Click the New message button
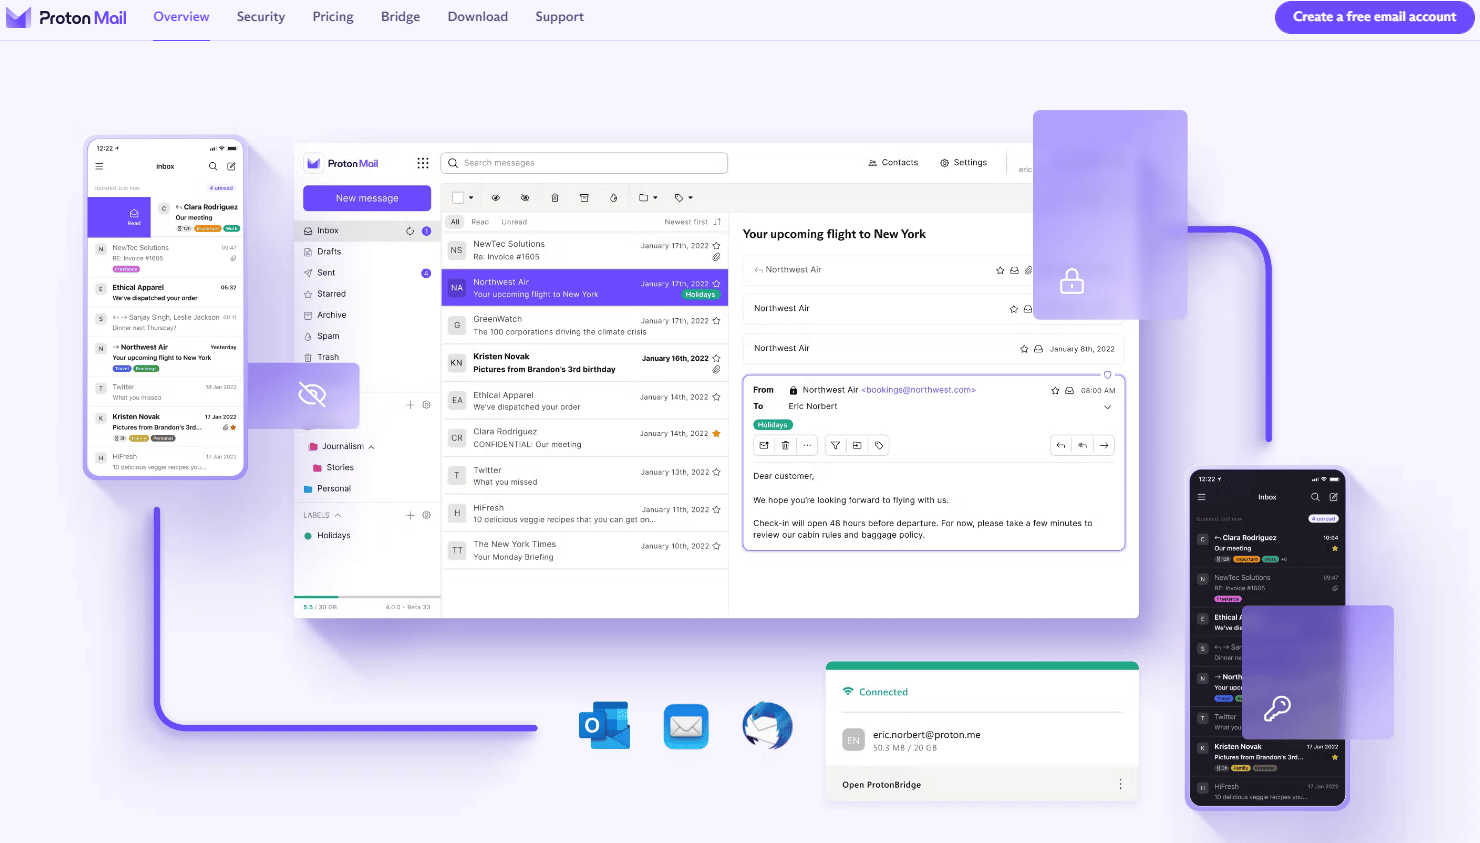Viewport: 1480px width, 843px height. click(367, 198)
